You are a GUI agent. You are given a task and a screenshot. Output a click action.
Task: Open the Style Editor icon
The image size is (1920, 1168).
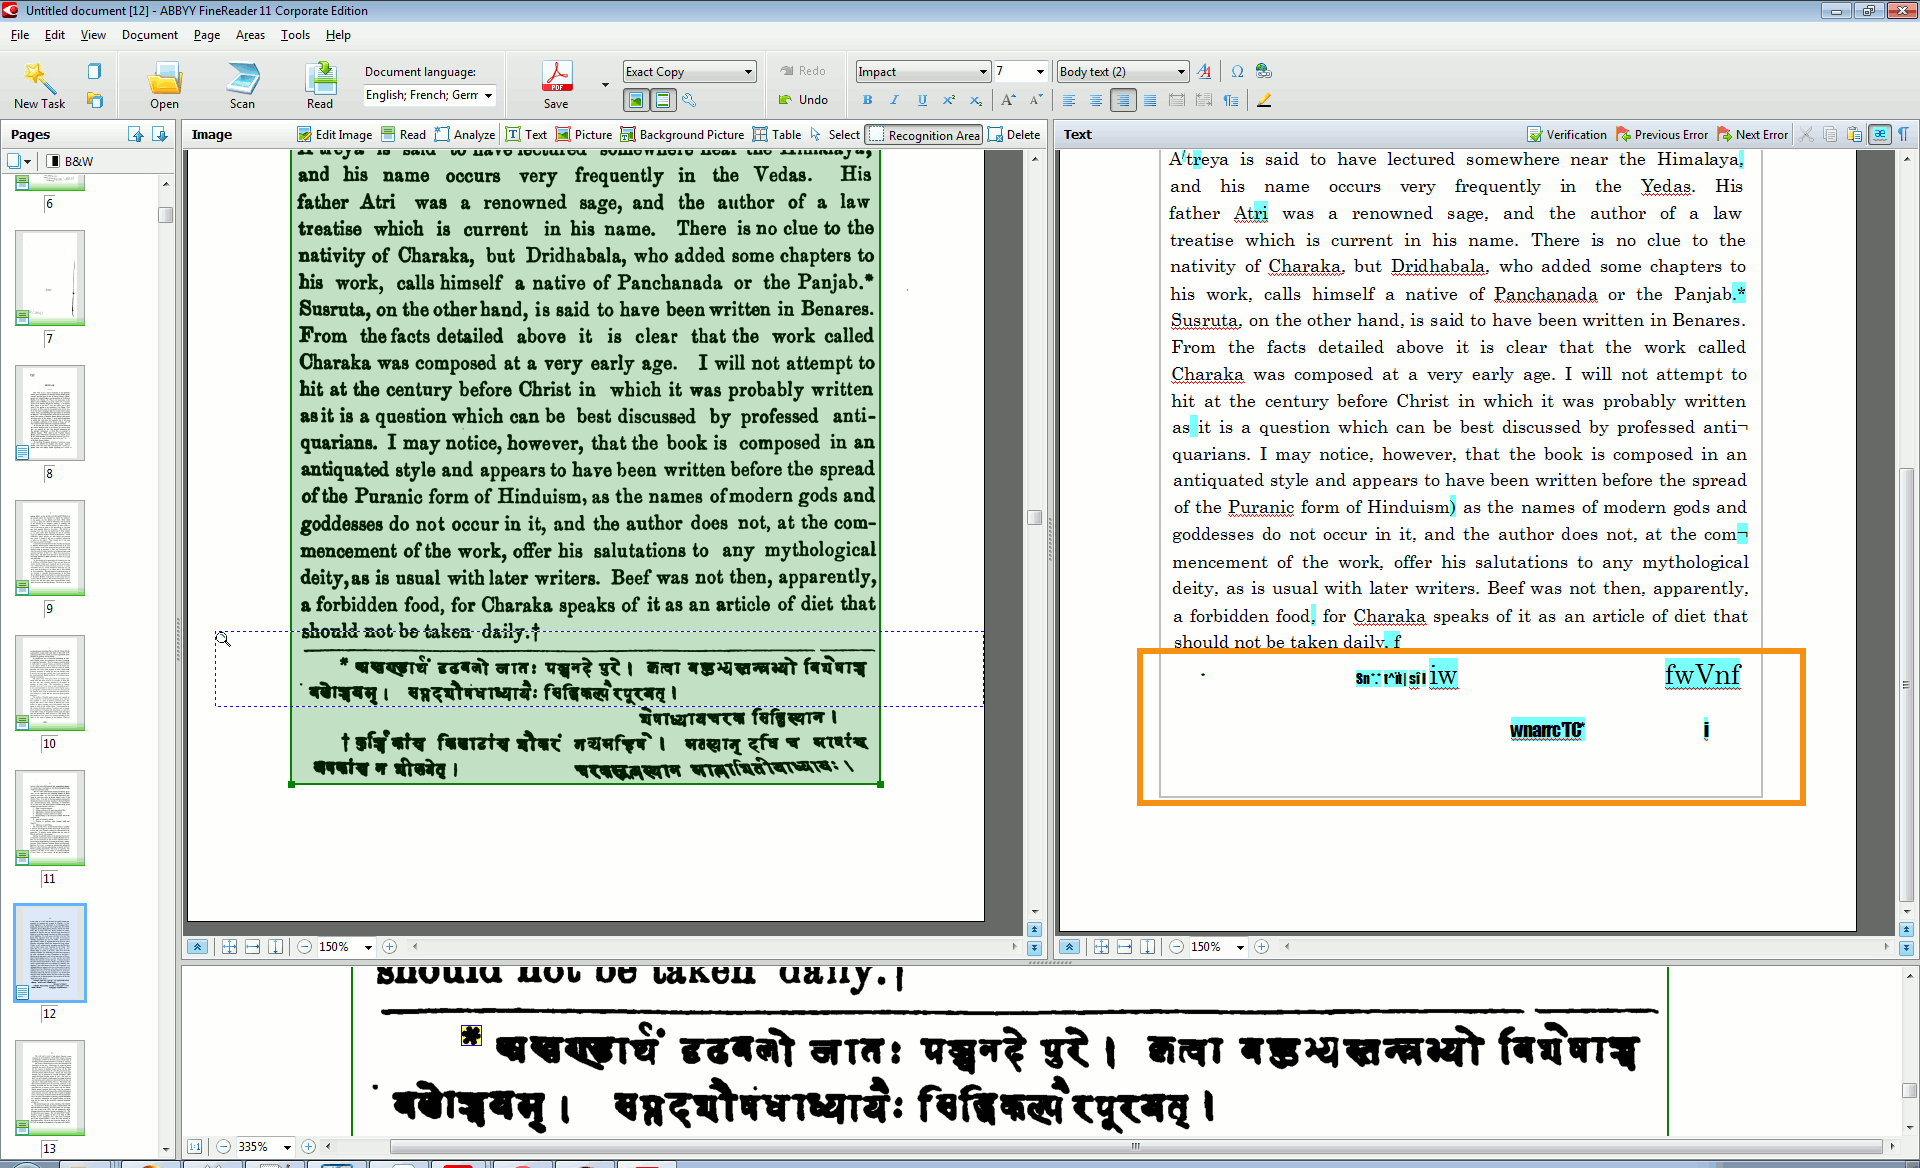[x=1204, y=71]
